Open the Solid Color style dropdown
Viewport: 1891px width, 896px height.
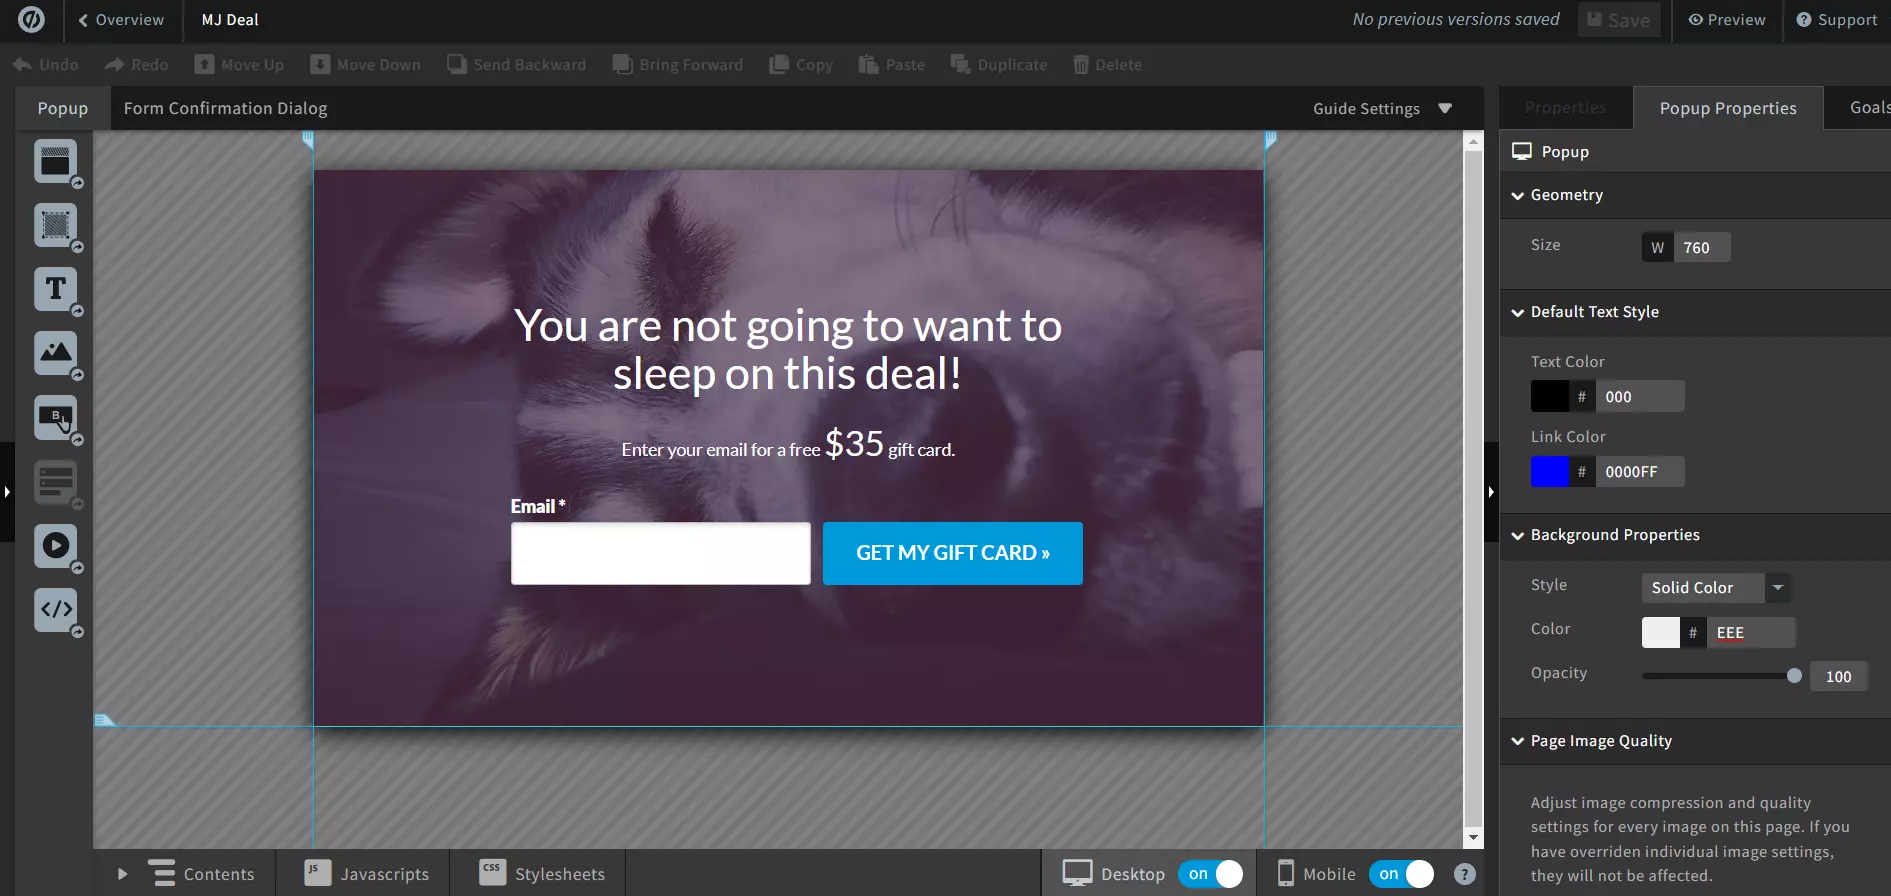tap(1716, 588)
